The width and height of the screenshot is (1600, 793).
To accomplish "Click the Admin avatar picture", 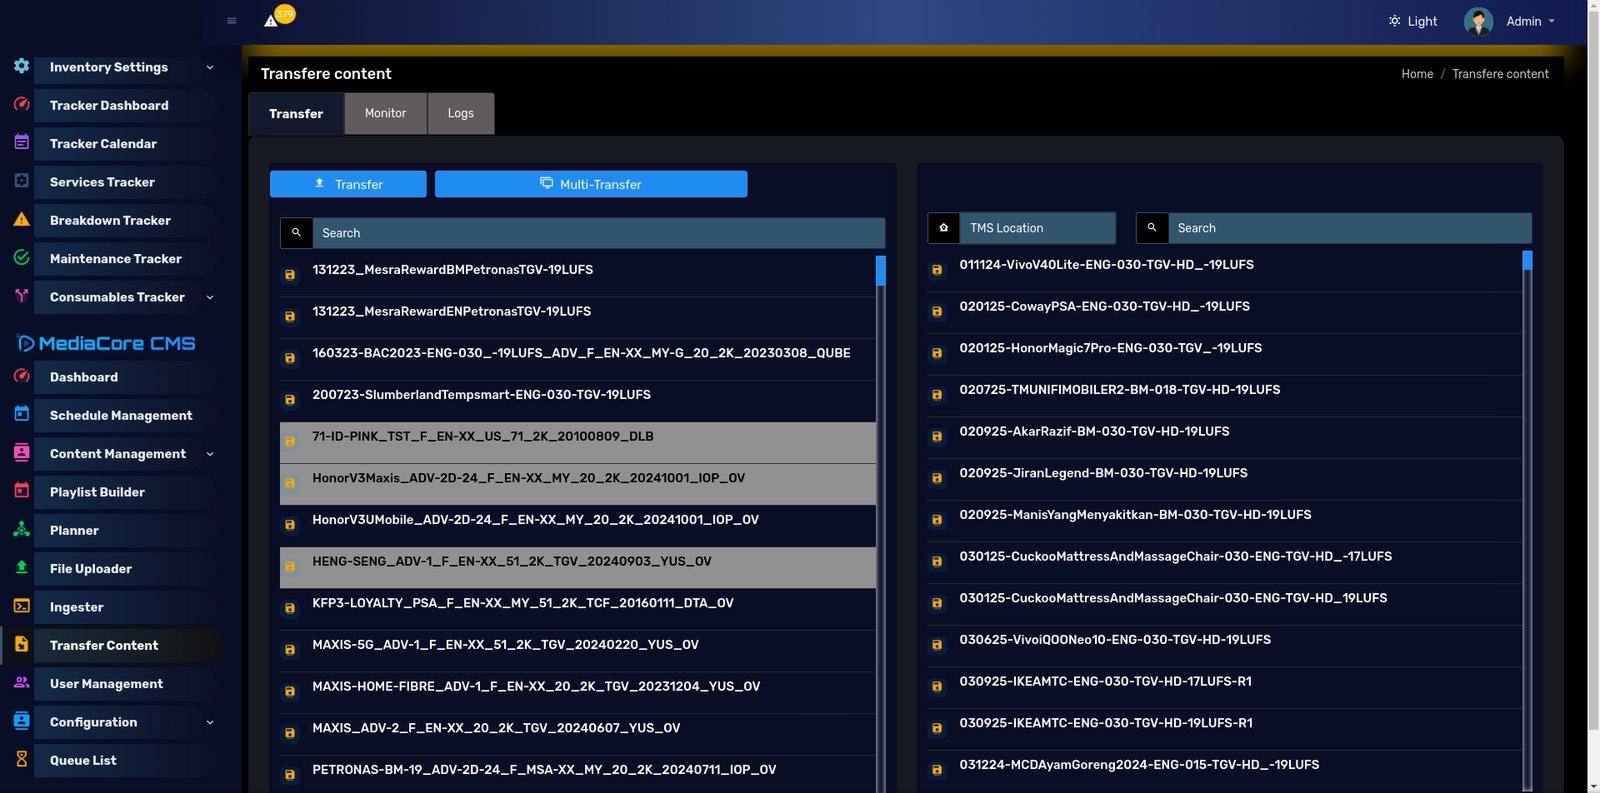I will click(x=1478, y=21).
